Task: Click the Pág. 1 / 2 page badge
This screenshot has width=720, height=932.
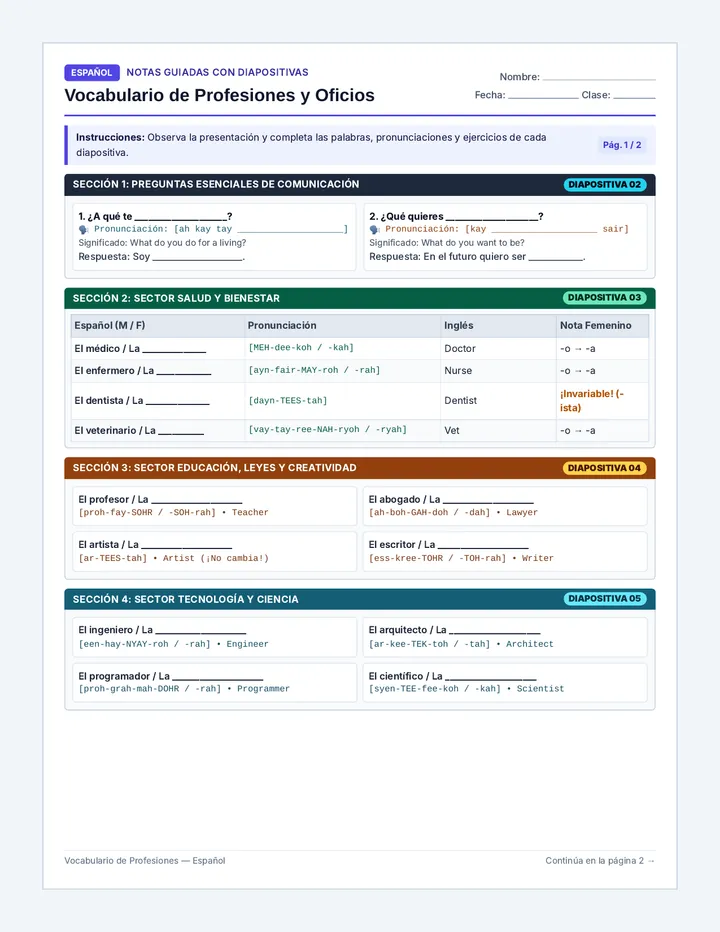Action: (x=622, y=145)
